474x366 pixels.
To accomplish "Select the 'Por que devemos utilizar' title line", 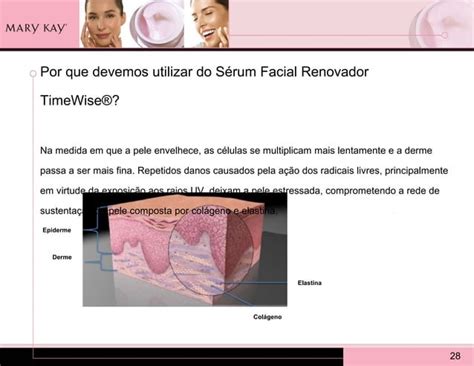I will click(x=204, y=72).
